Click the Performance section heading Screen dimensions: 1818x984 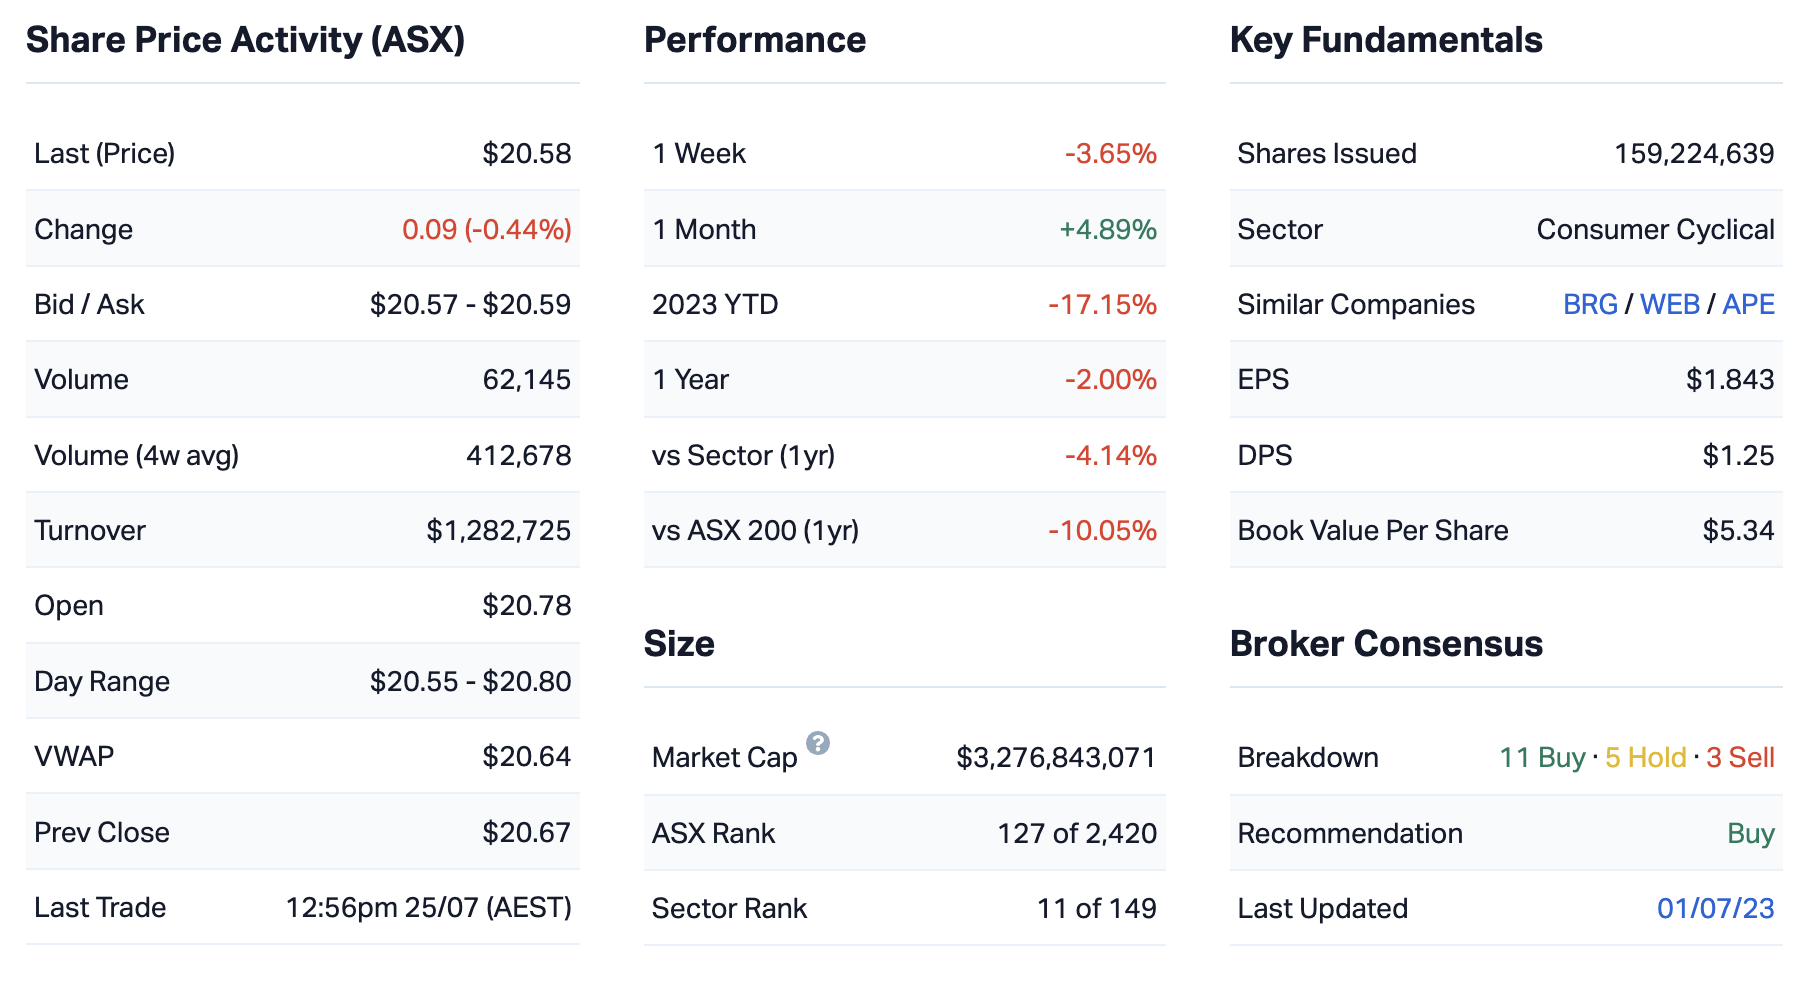(x=755, y=40)
